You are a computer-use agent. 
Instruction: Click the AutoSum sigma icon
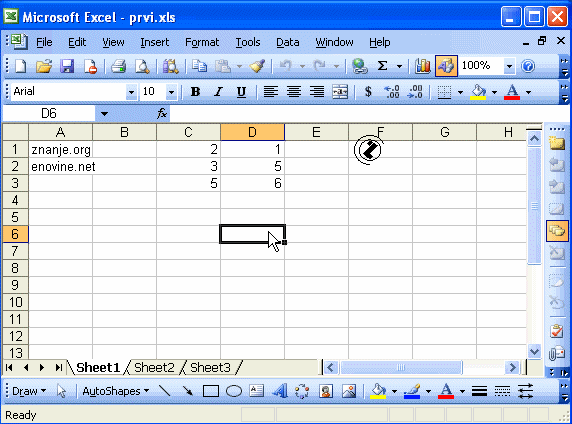coord(382,66)
